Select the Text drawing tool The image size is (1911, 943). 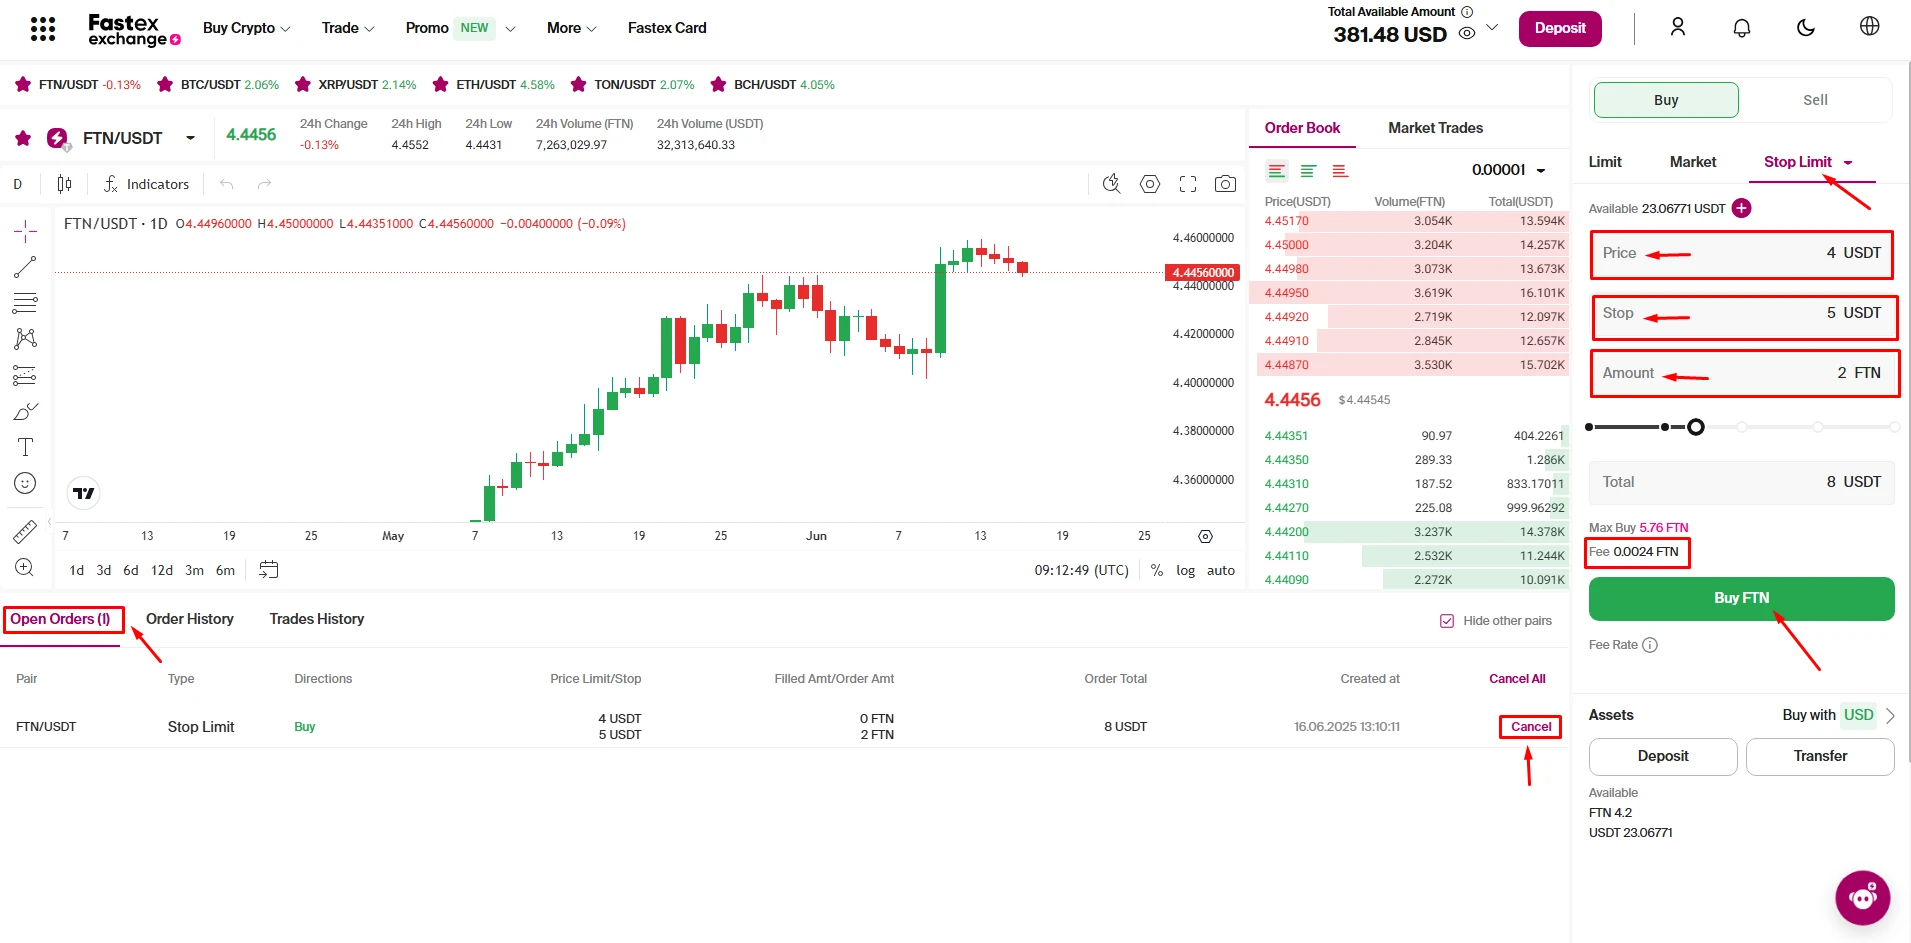[25, 447]
